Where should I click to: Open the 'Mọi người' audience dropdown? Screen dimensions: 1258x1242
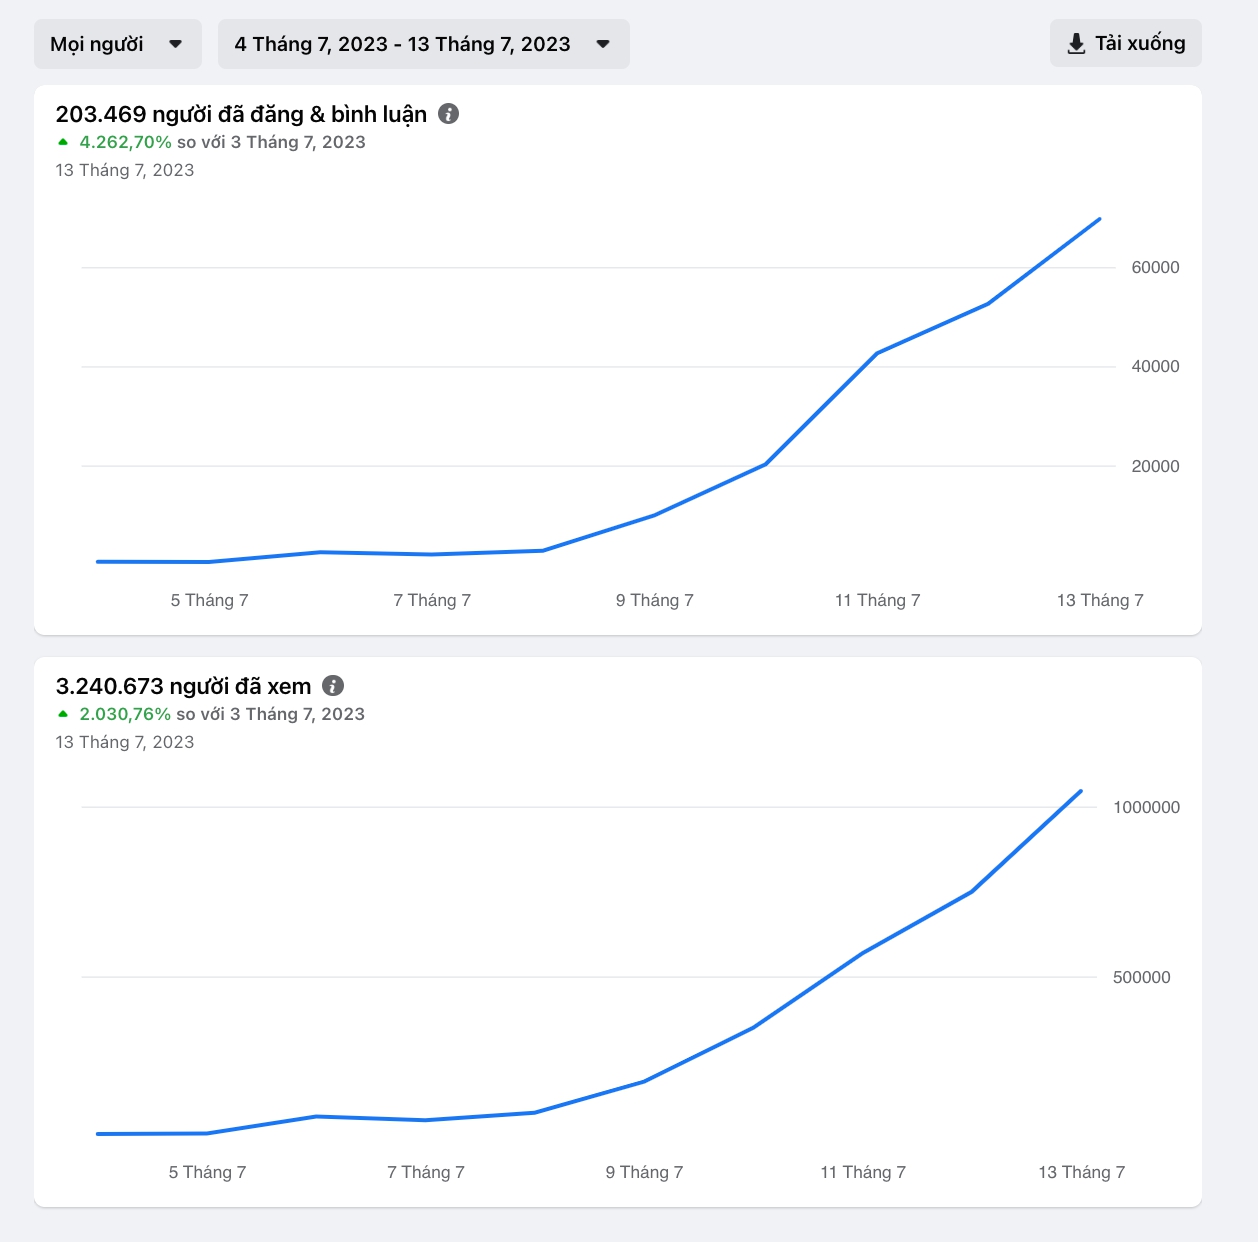117,44
